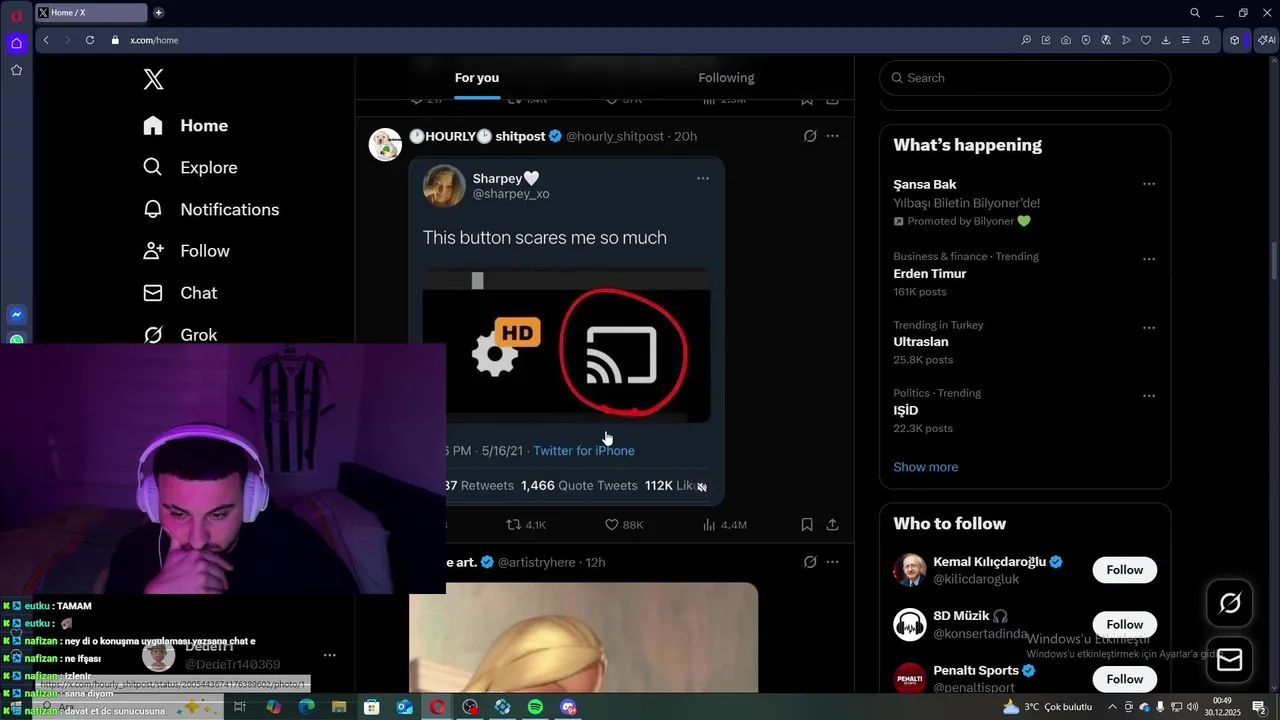Follow Penaltı Sports account
The height and width of the screenshot is (720, 1280).
(x=1125, y=679)
